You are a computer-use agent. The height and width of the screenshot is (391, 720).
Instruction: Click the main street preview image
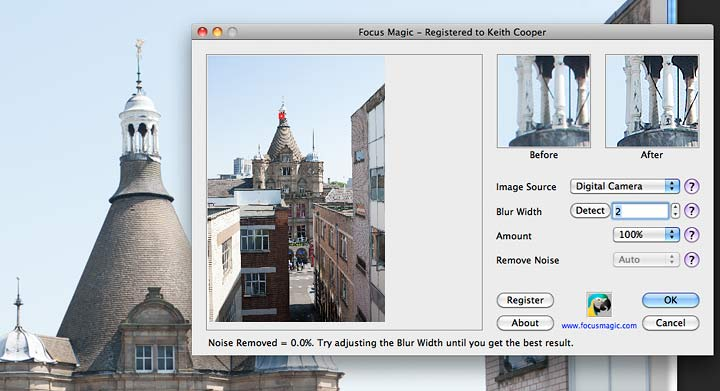296,189
